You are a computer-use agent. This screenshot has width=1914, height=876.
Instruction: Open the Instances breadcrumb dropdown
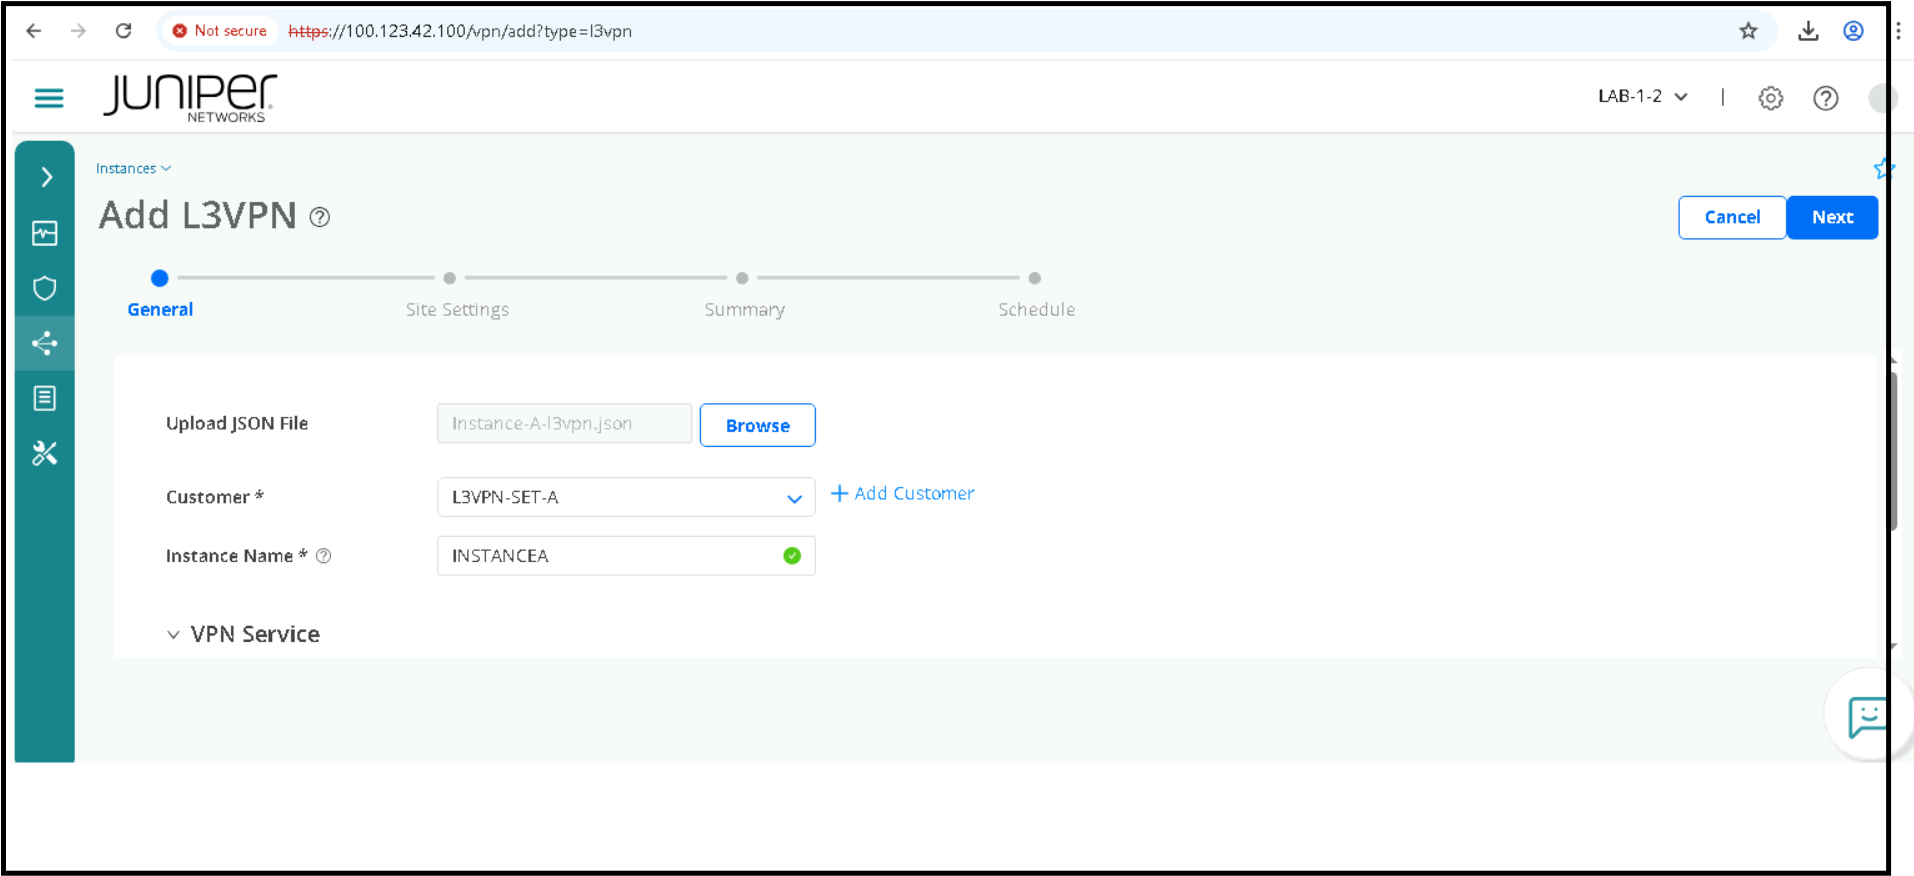click(134, 168)
